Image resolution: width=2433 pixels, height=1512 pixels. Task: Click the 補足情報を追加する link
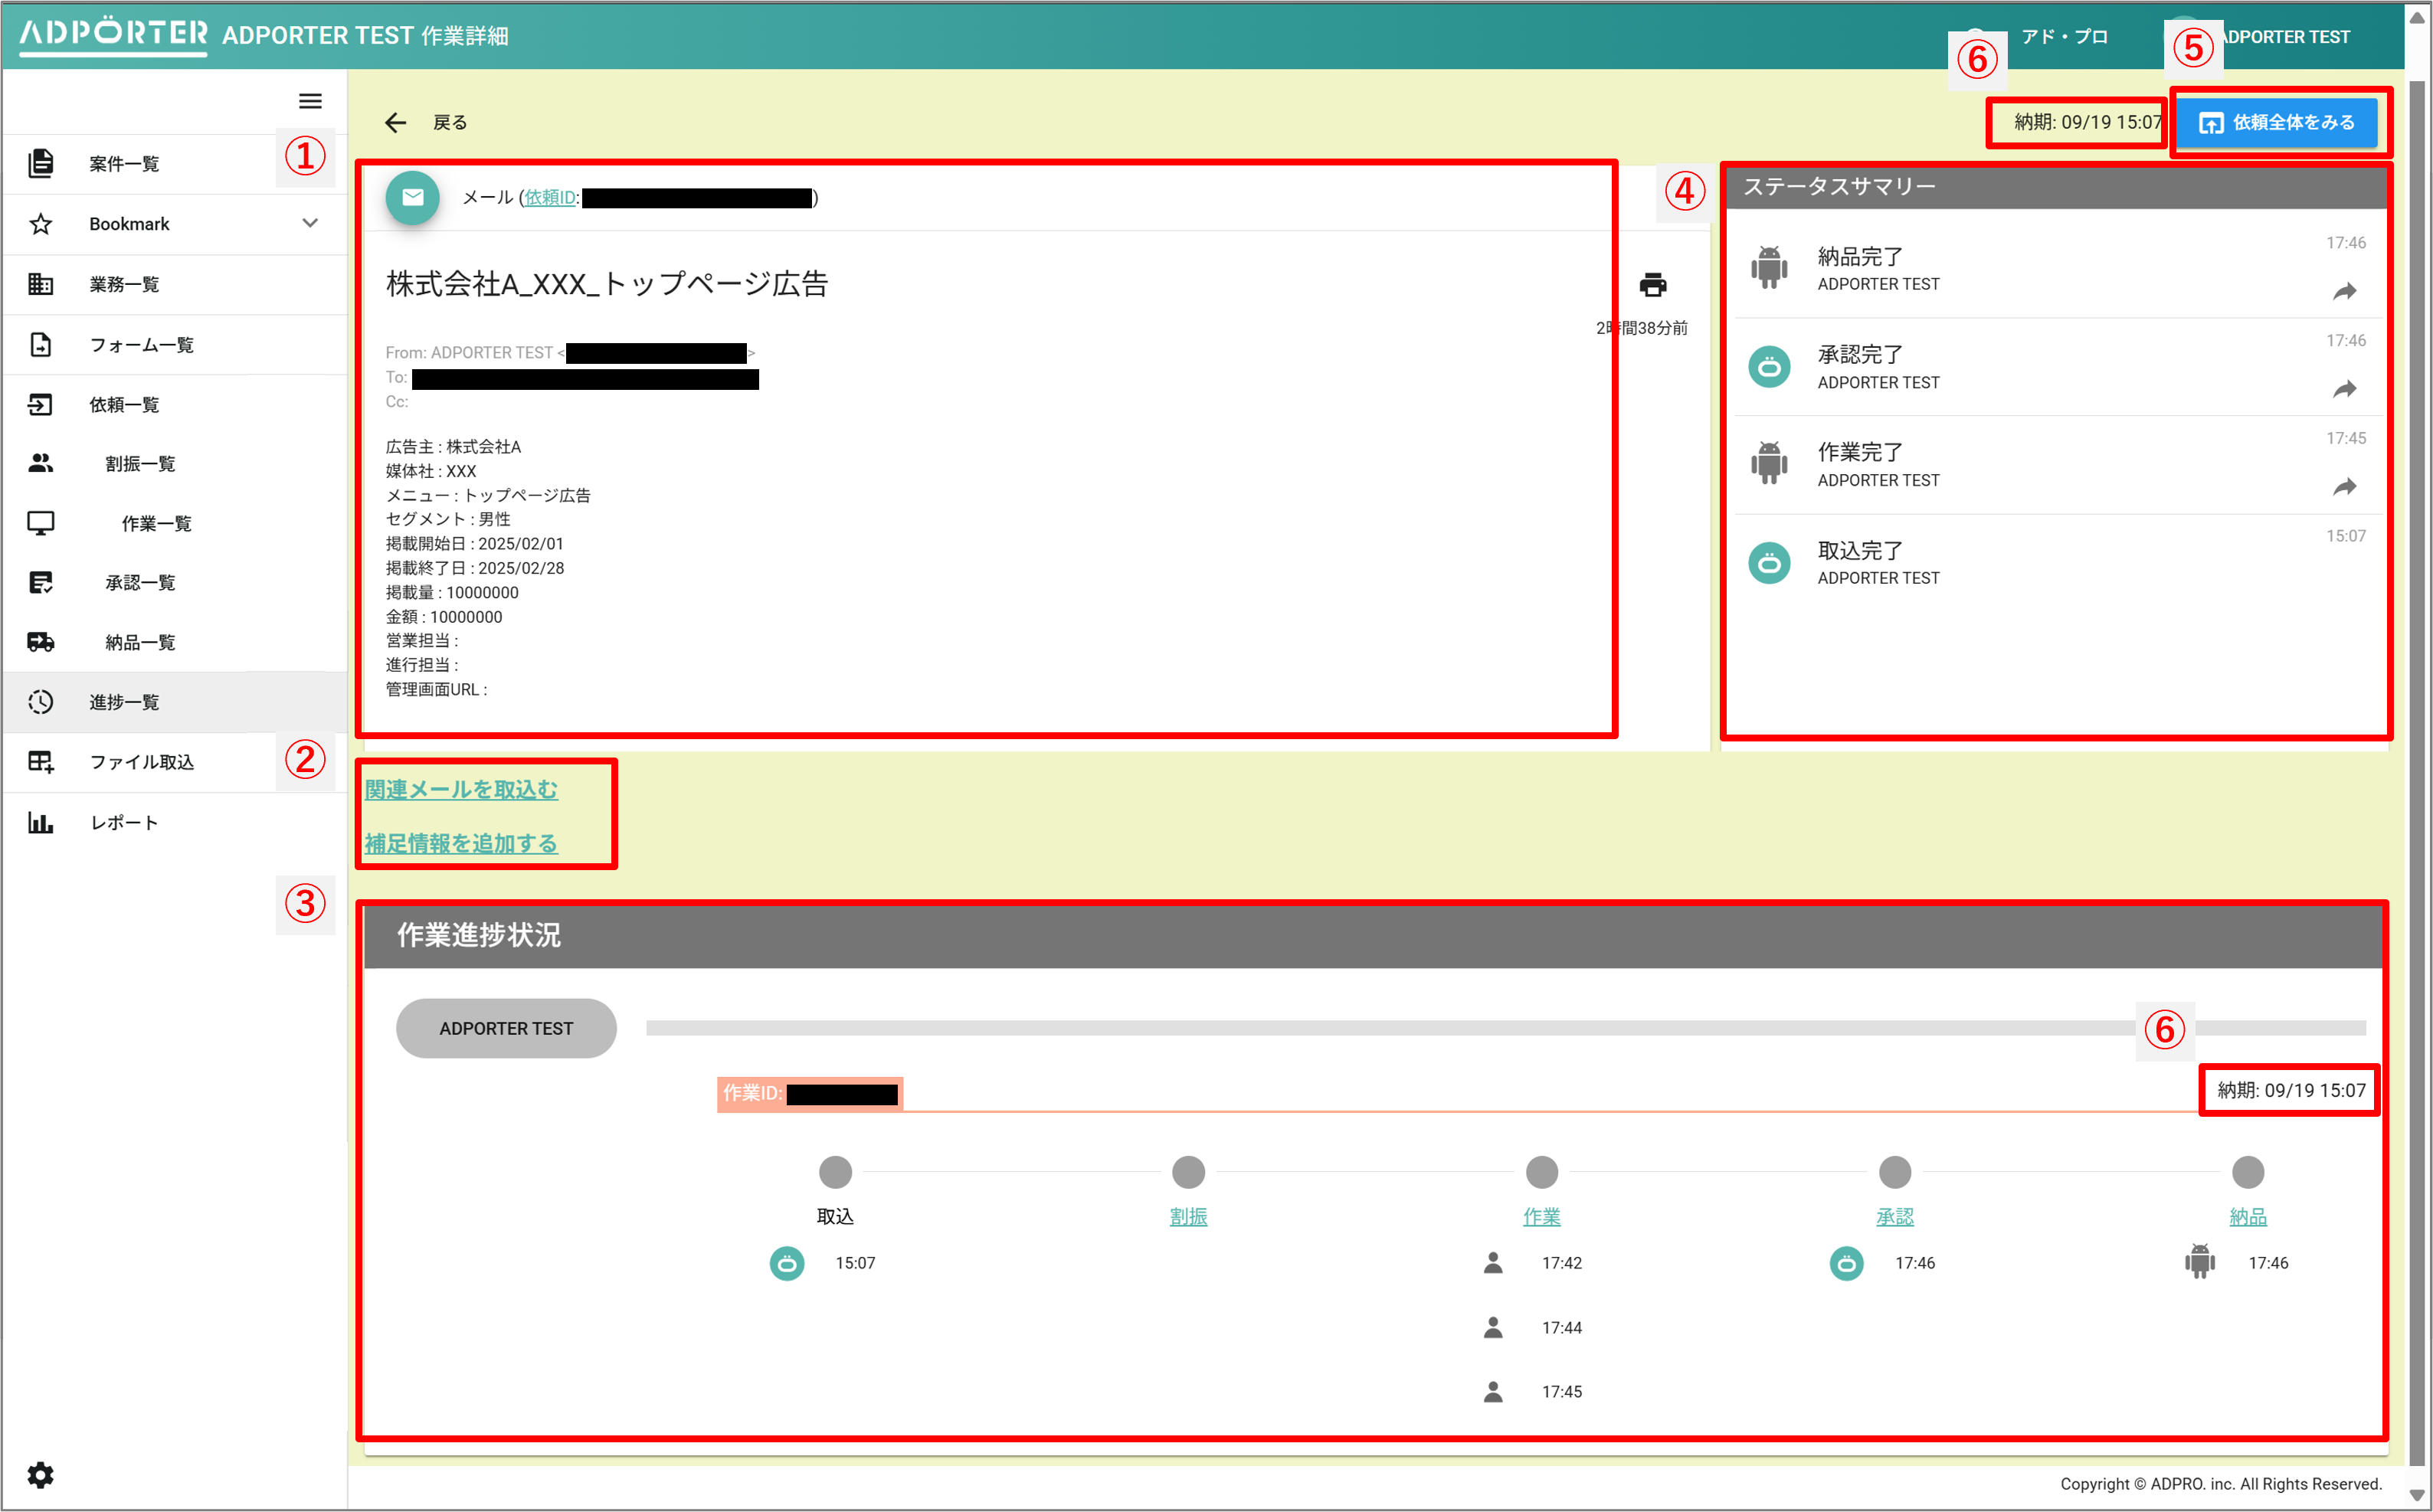coord(461,843)
